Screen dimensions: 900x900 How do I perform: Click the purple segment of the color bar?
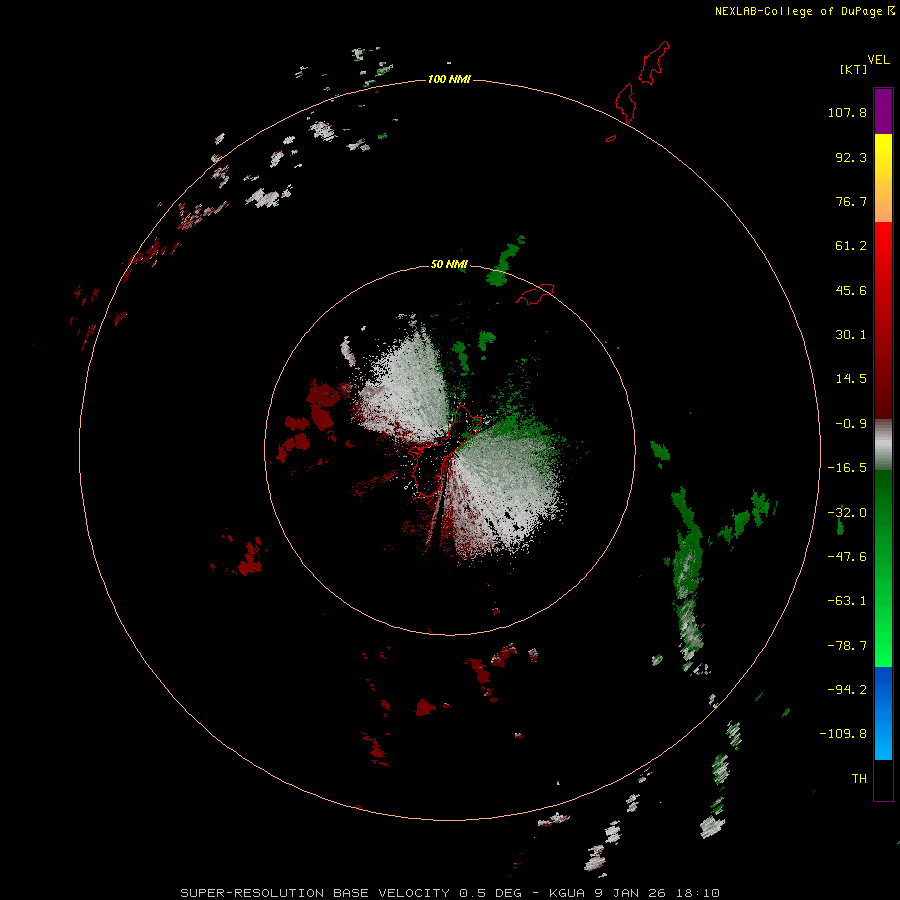[x=883, y=111]
